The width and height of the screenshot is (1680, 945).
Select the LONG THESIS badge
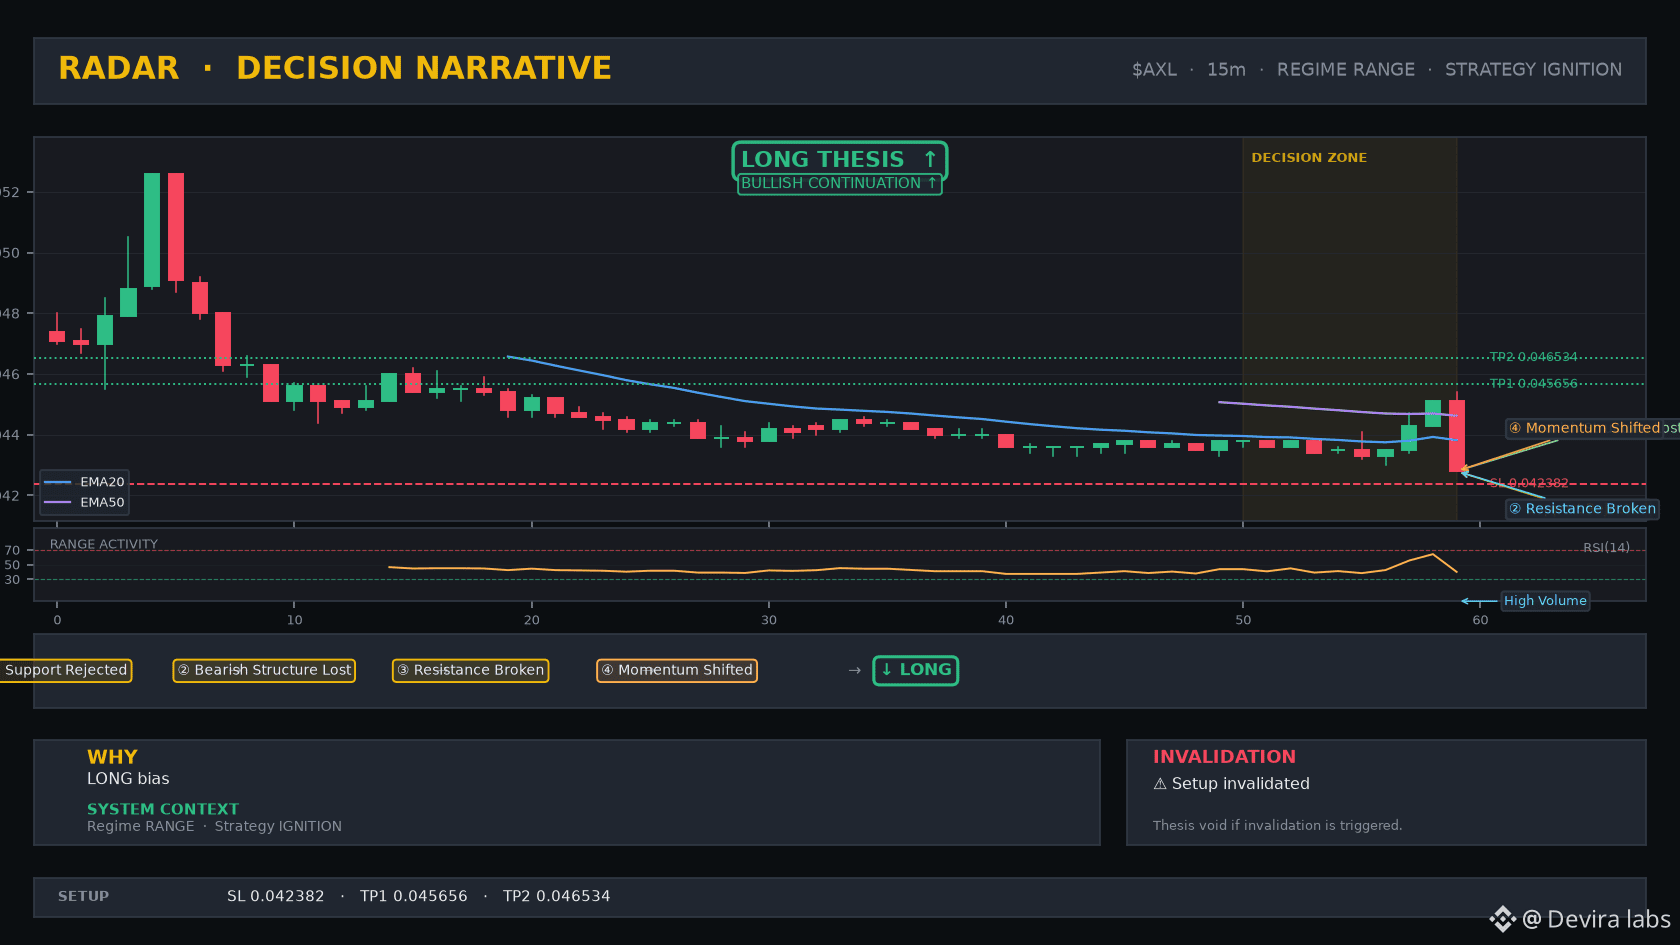coord(839,159)
